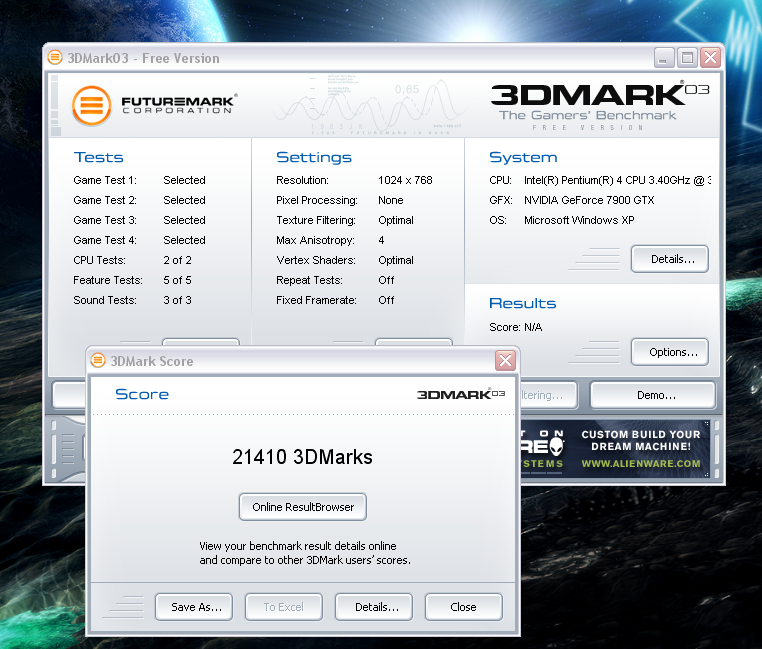Click the NVIDIA GeForce 7900 GTX text
Image resolution: width=762 pixels, height=649 pixels.
(x=589, y=200)
